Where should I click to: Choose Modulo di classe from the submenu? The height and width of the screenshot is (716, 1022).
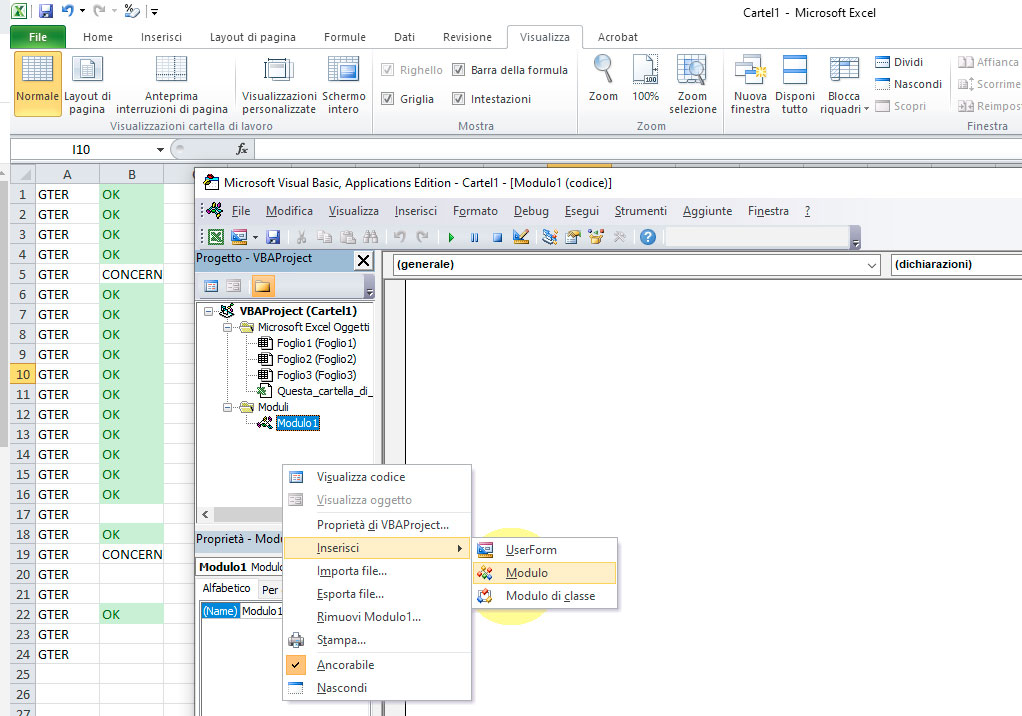(x=545, y=595)
